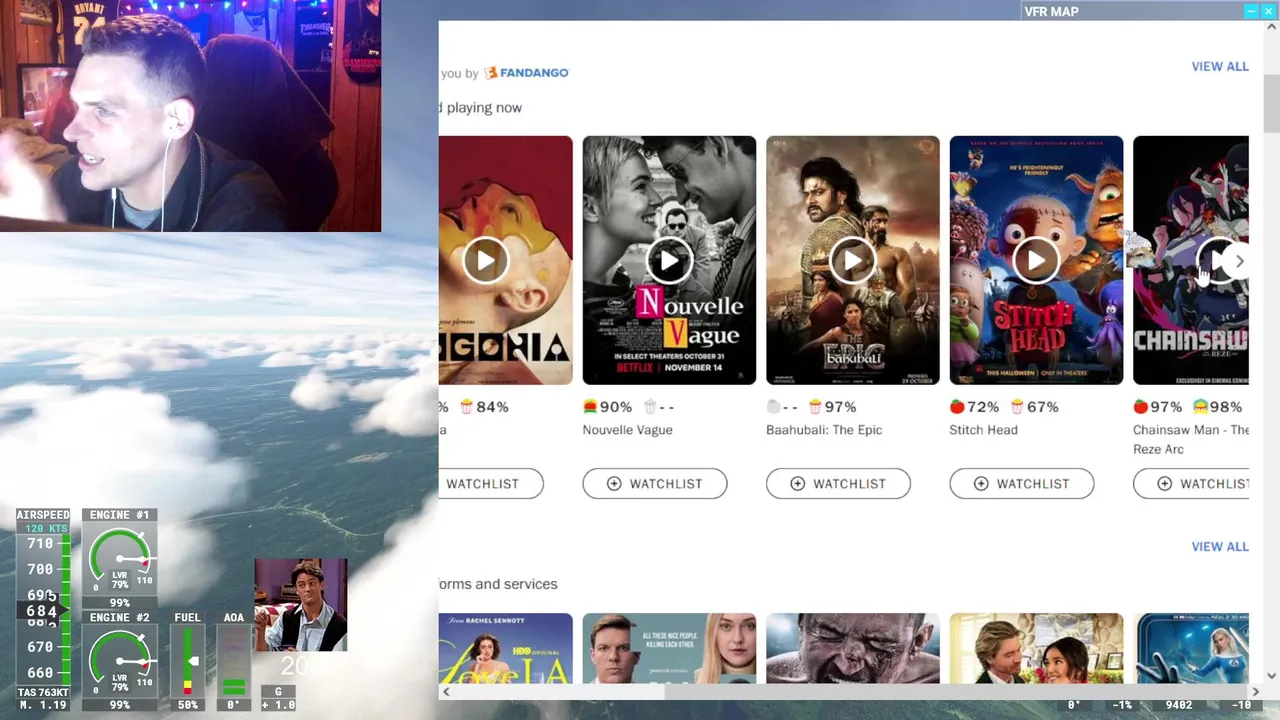Open the Nouvelle Vague title link

(628, 430)
